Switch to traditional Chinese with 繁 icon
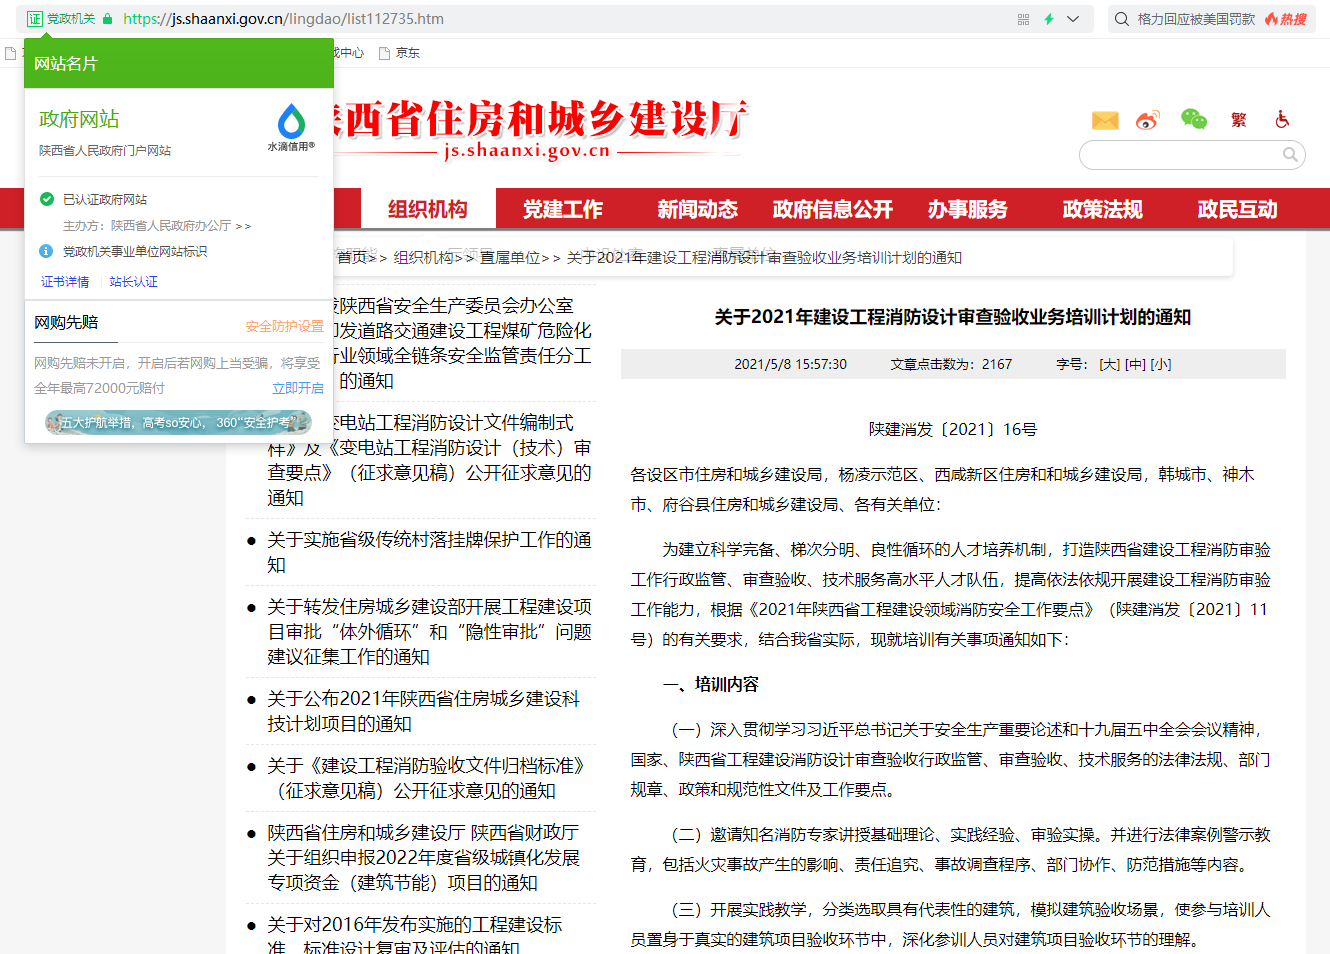Image resolution: width=1330 pixels, height=954 pixels. click(x=1239, y=120)
